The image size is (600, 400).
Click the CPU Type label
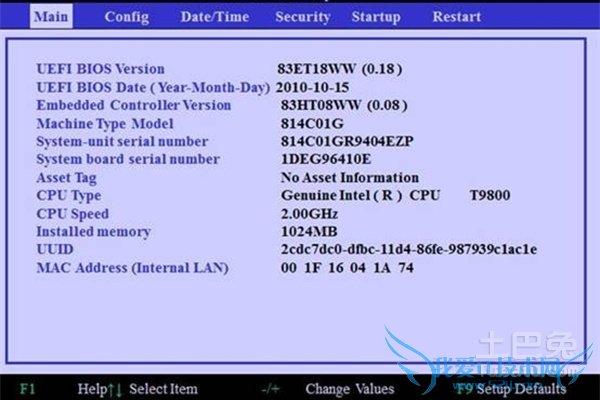pyautogui.click(x=68, y=196)
